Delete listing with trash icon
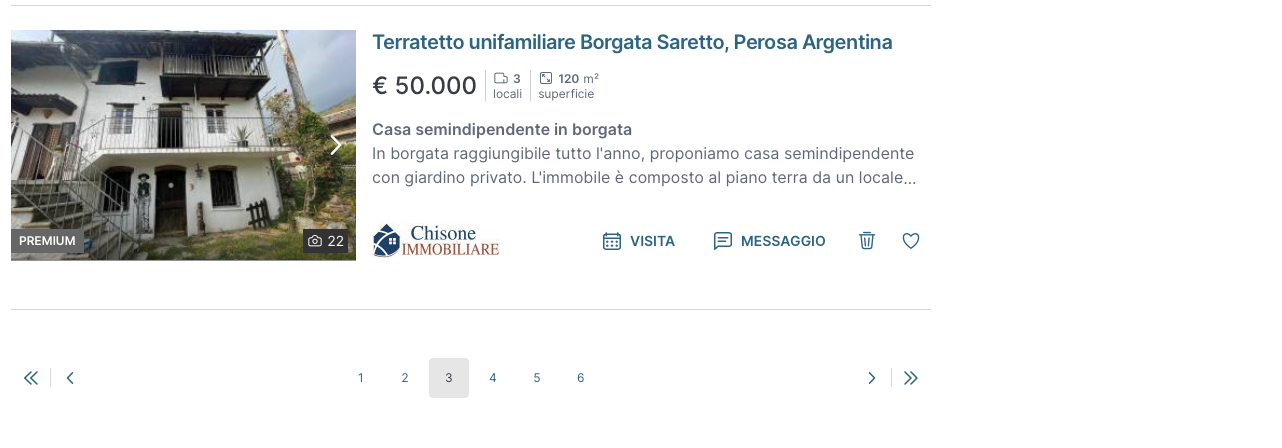 pos(867,241)
